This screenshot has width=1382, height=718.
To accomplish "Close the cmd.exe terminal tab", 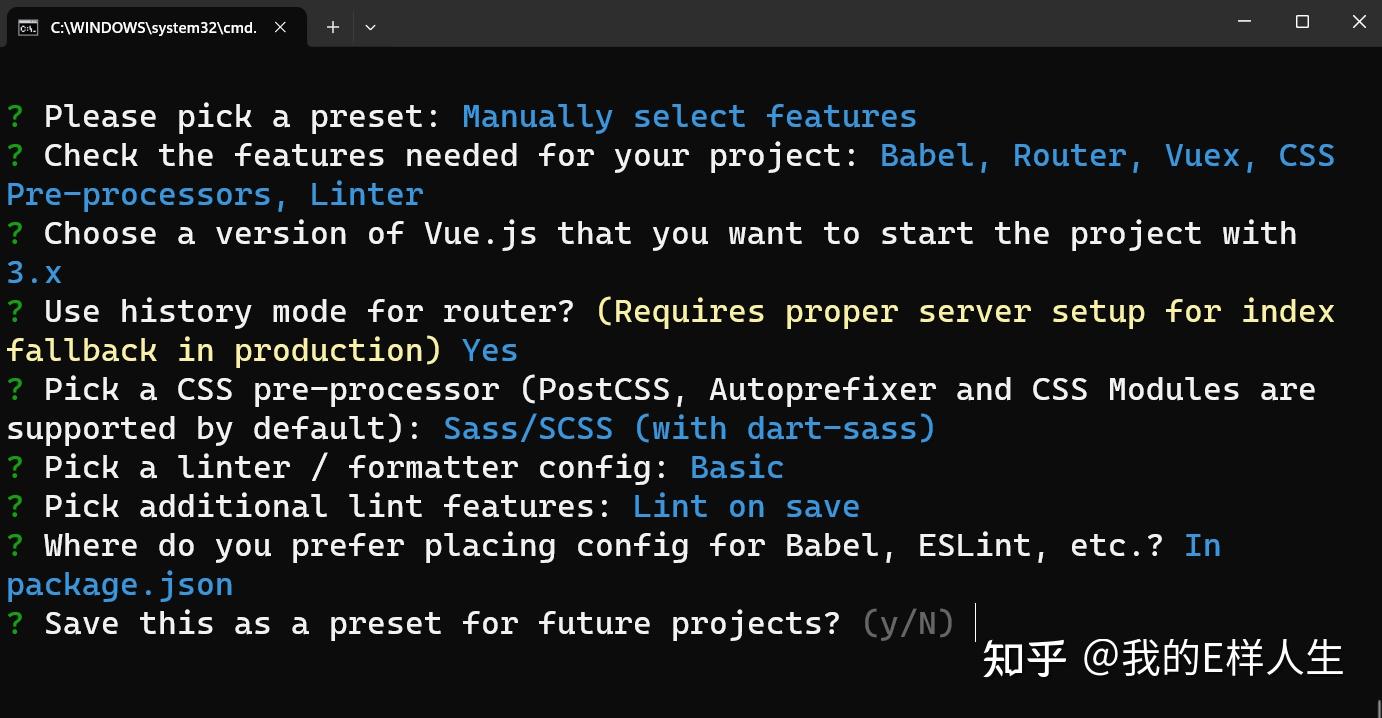I will tap(280, 27).
